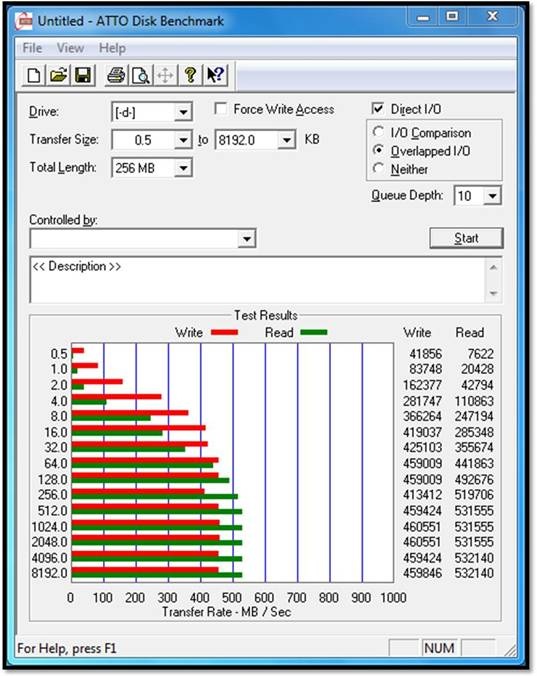
Task: Activate the context help arrow icon
Action: coord(215,75)
